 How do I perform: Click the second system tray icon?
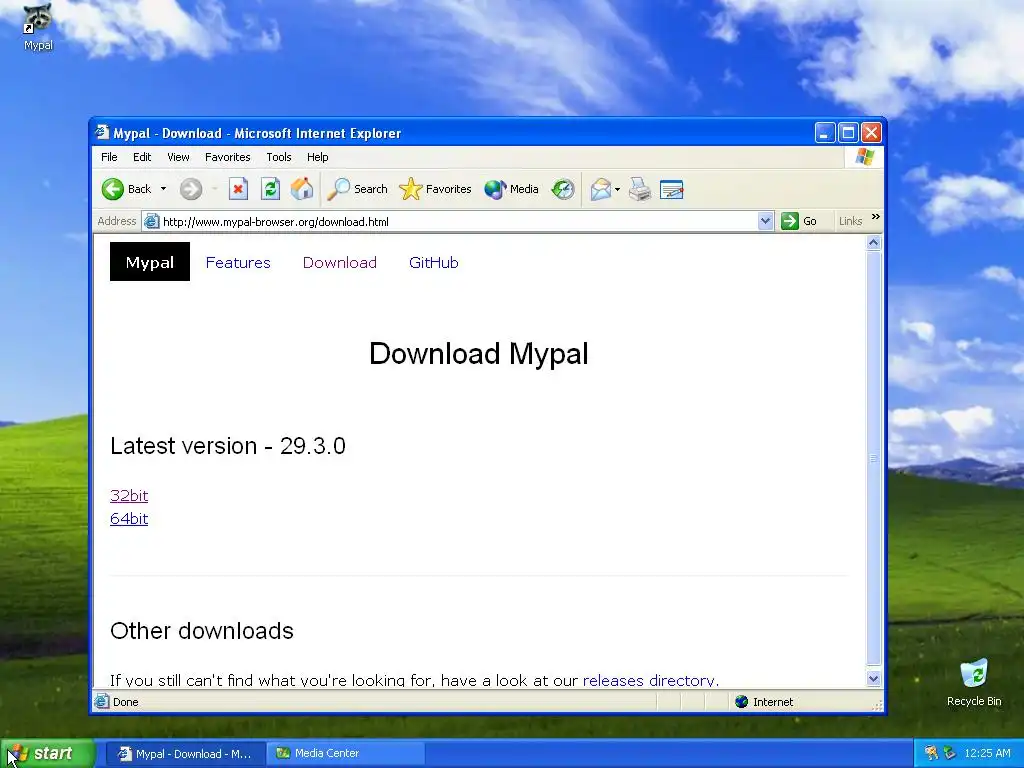click(949, 754)
